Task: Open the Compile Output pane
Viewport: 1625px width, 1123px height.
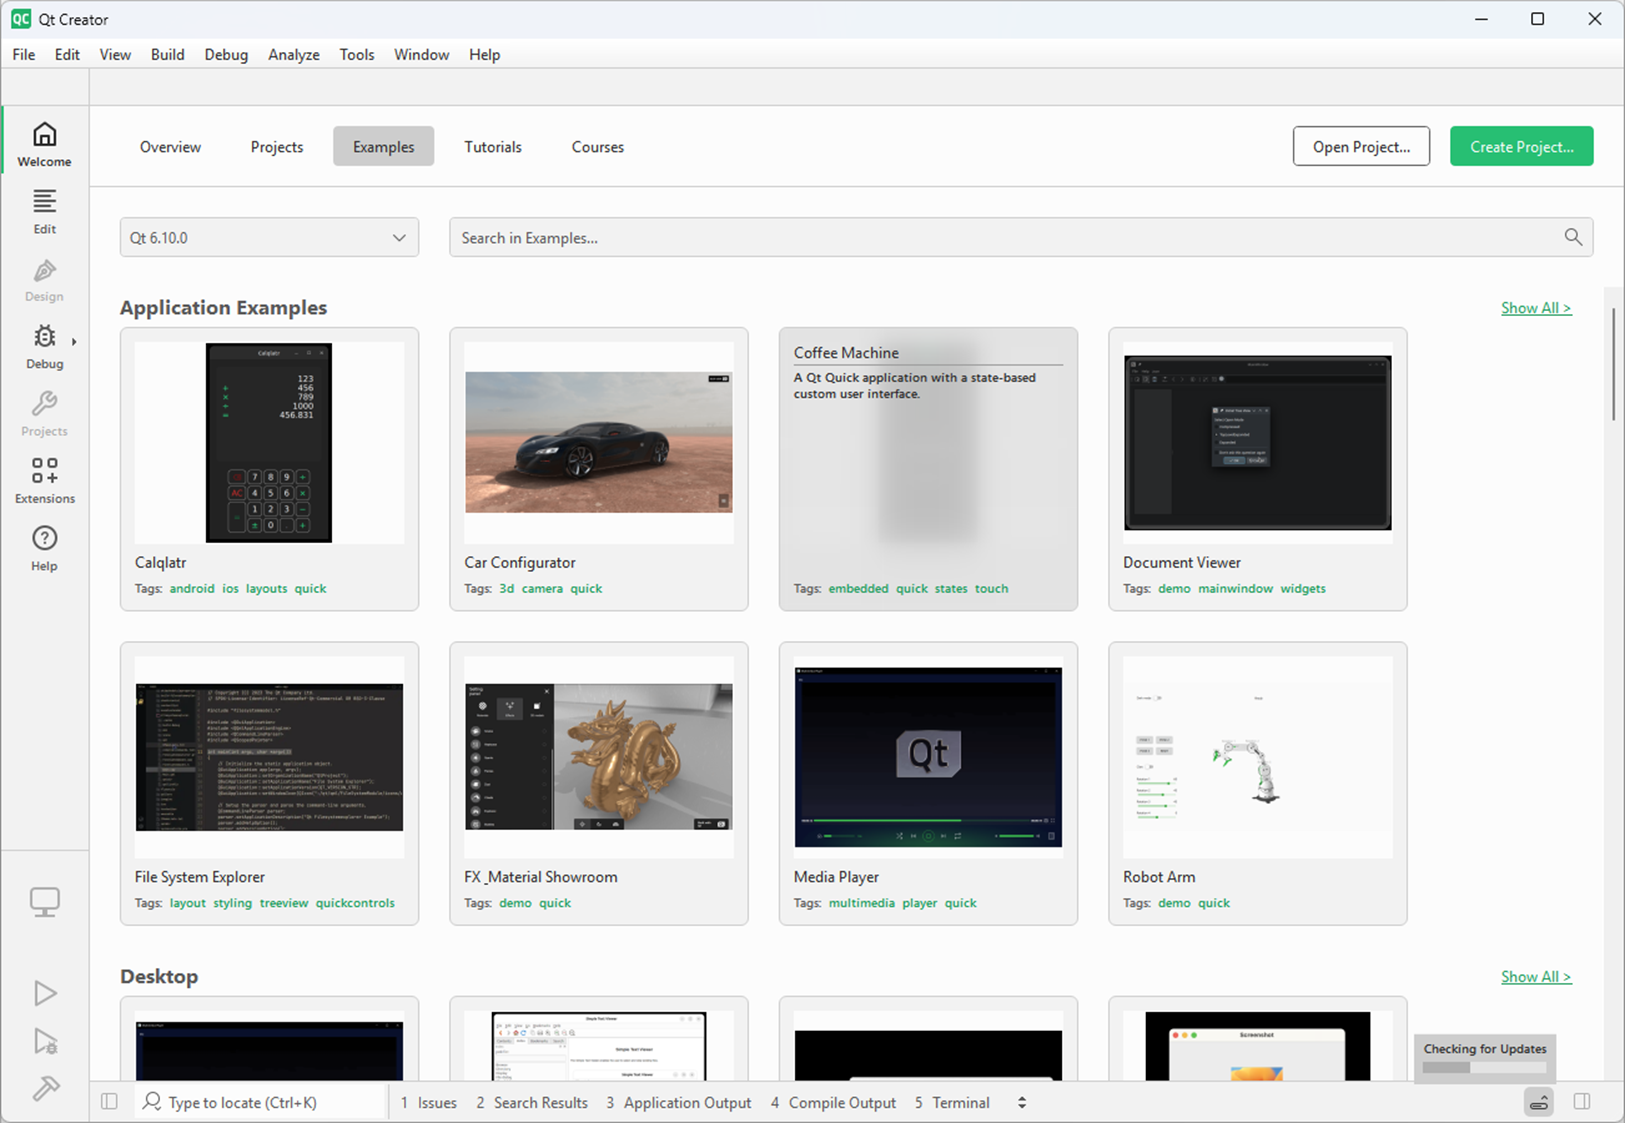Action: pyautogui.click(x=833, y=1102)
